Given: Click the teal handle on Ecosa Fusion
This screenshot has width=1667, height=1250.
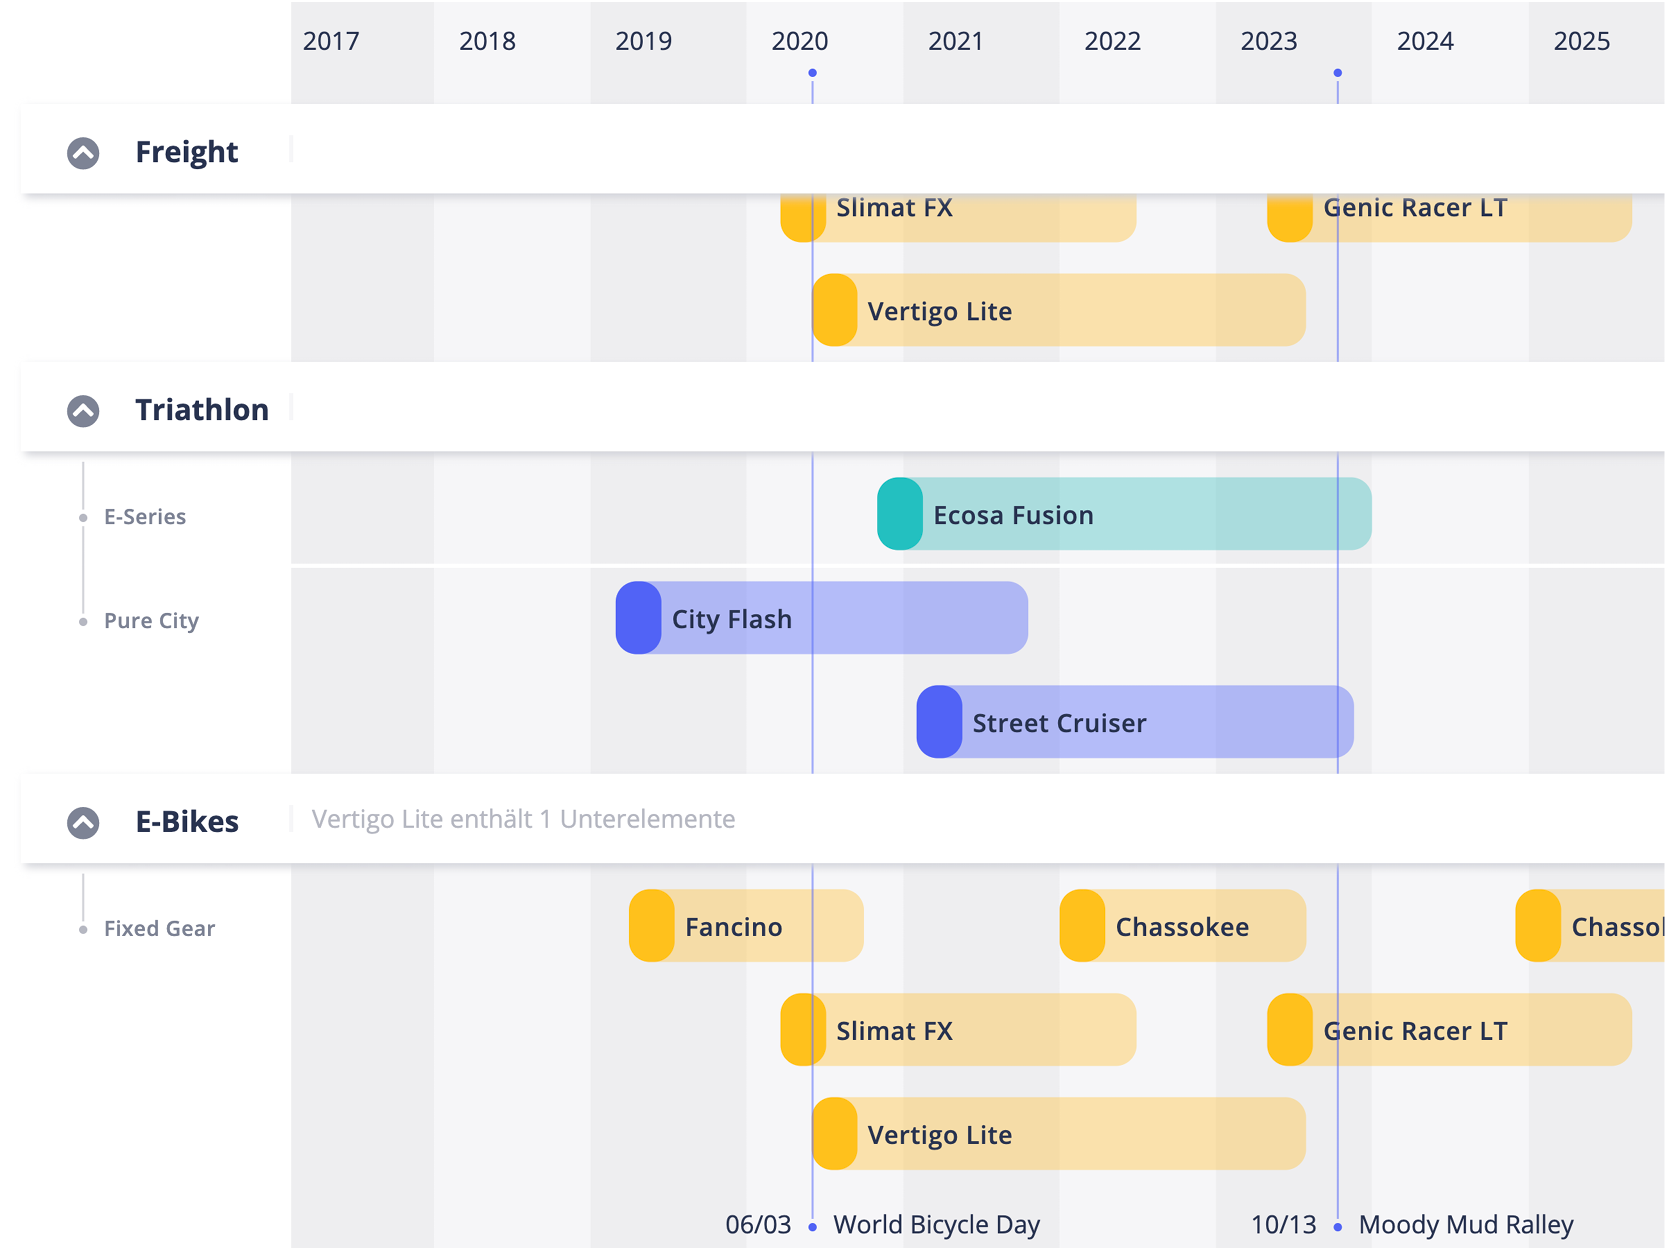Looking at the screenshot, I should pos(899,515).
